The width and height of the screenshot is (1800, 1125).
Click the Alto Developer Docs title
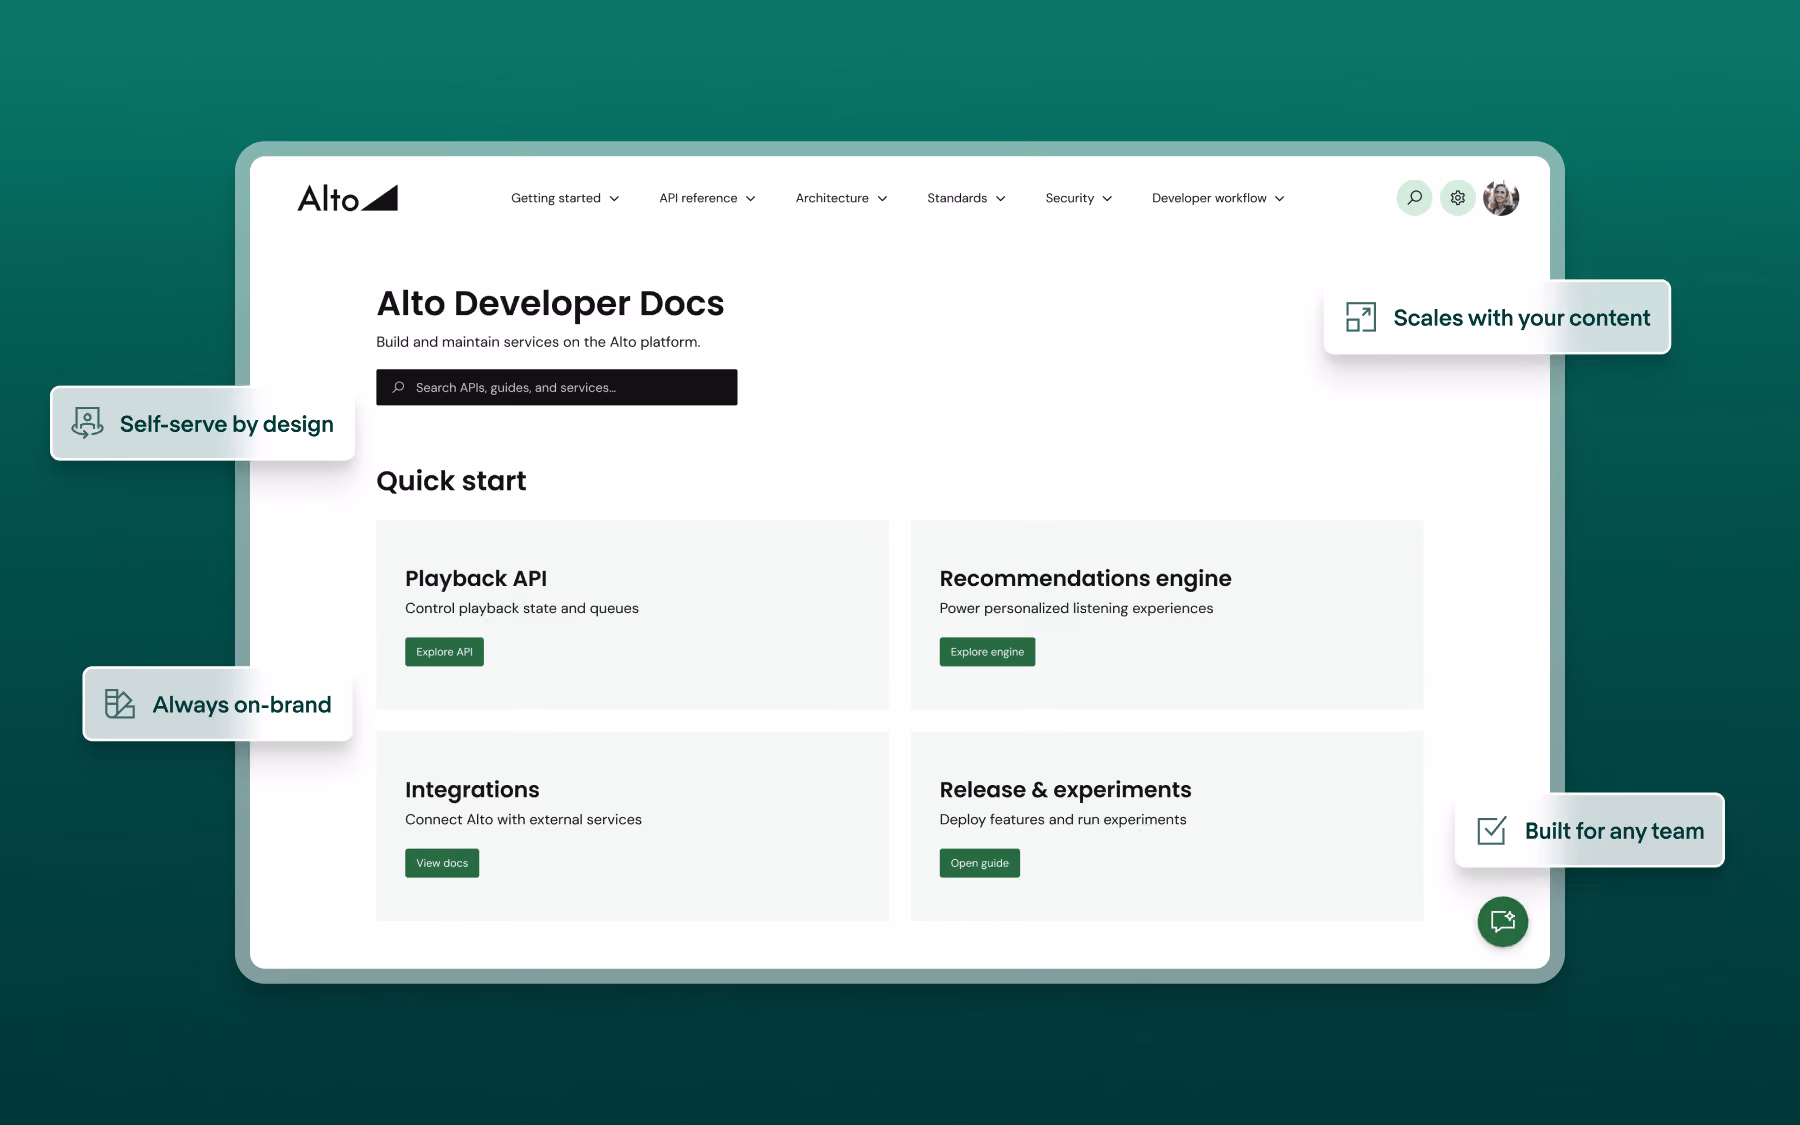point(550,303)
